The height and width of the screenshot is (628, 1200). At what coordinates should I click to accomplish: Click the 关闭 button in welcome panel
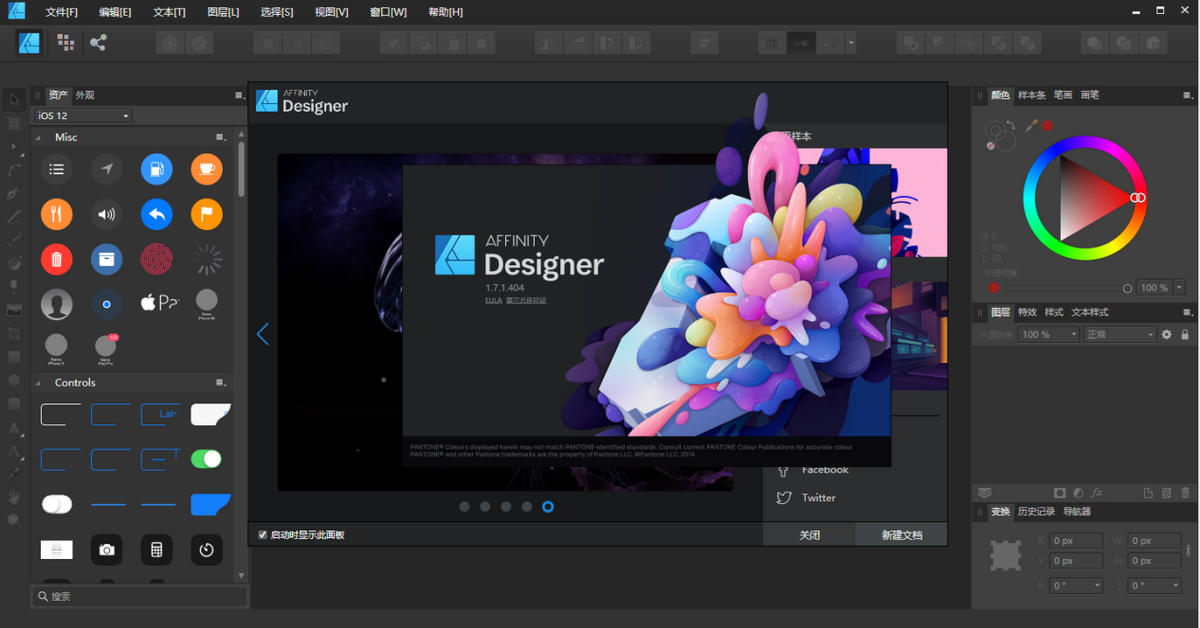pyautogui.click(x=809, y=535)
